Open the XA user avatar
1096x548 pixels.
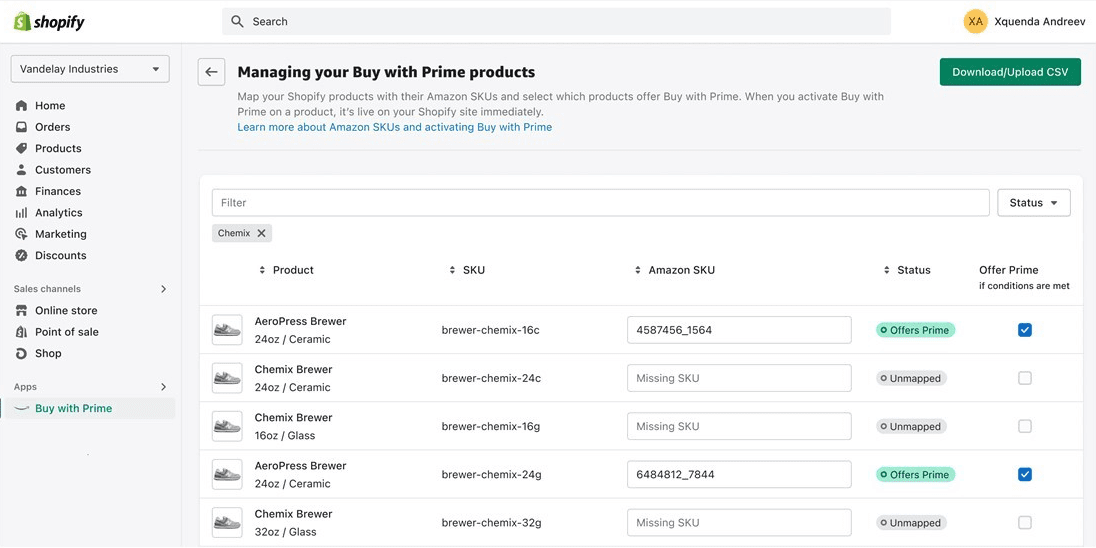click(975, 22)
